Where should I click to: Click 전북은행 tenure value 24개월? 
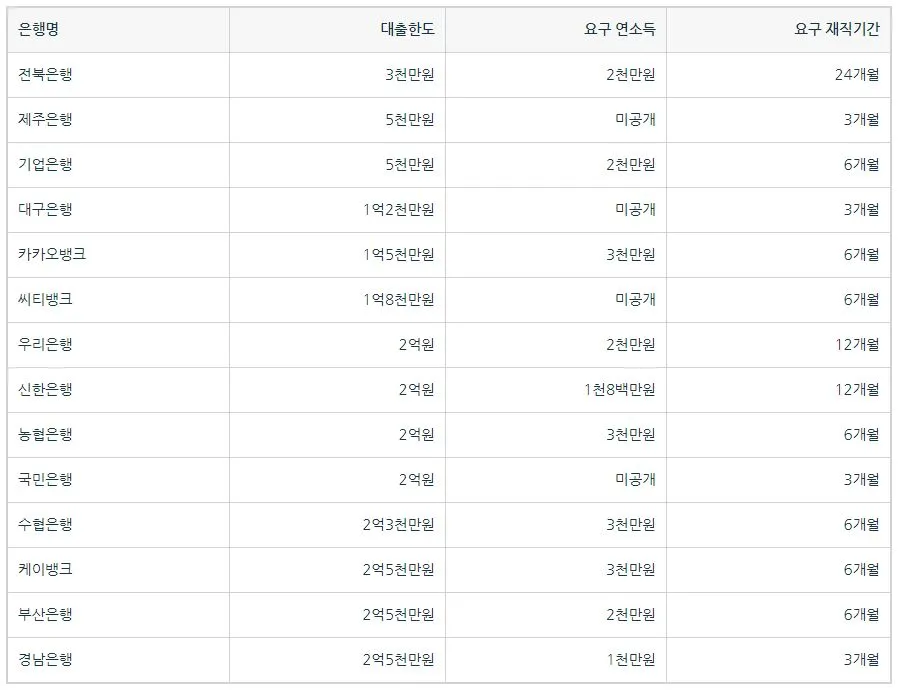click(857, 75)
